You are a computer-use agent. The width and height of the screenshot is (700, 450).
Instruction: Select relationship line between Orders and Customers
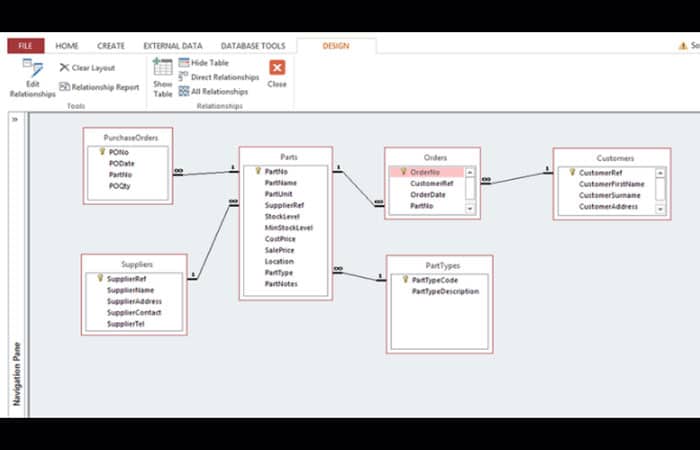pos(517,178)
